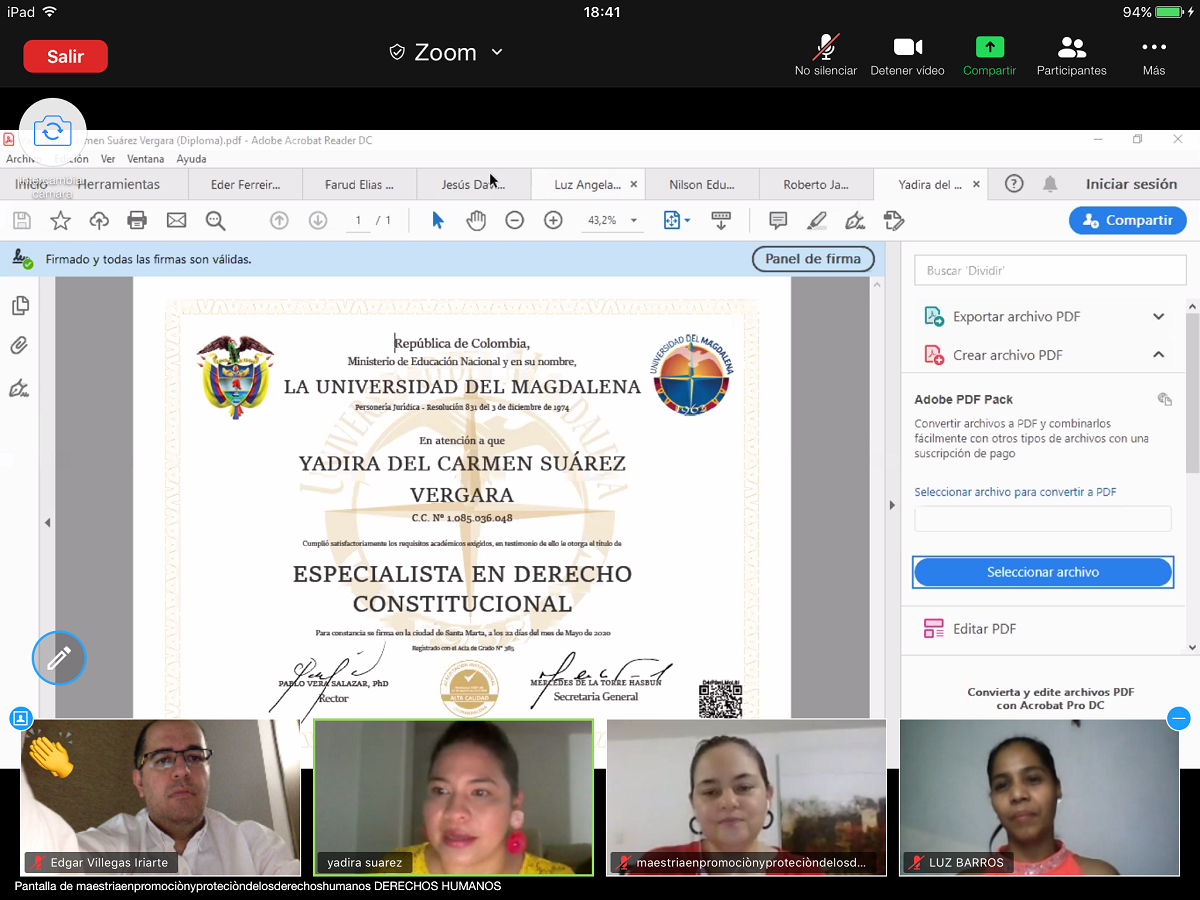Open Panel de firma
Image resolution: width=1200 pixels, height=900 pixels.
coord(813,259)
